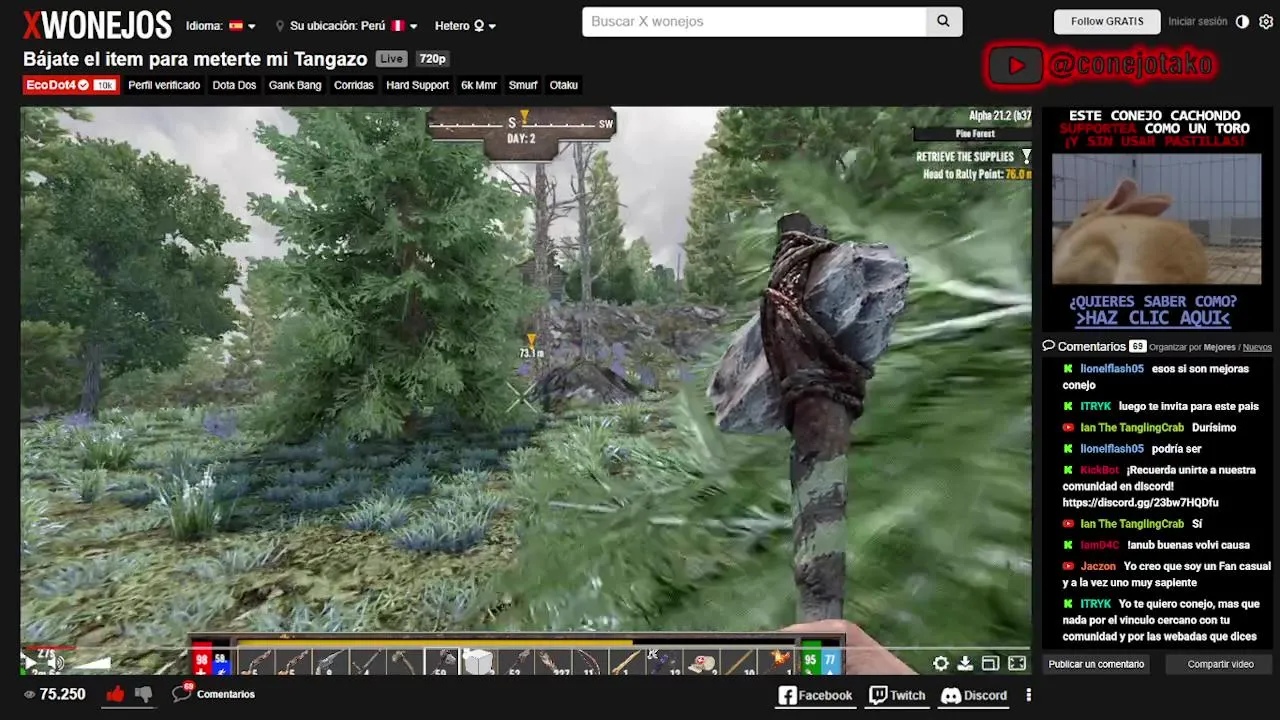
Task: Click the XWONEJOS site logo
Action: pyautogui.click(x=97, y=25)
